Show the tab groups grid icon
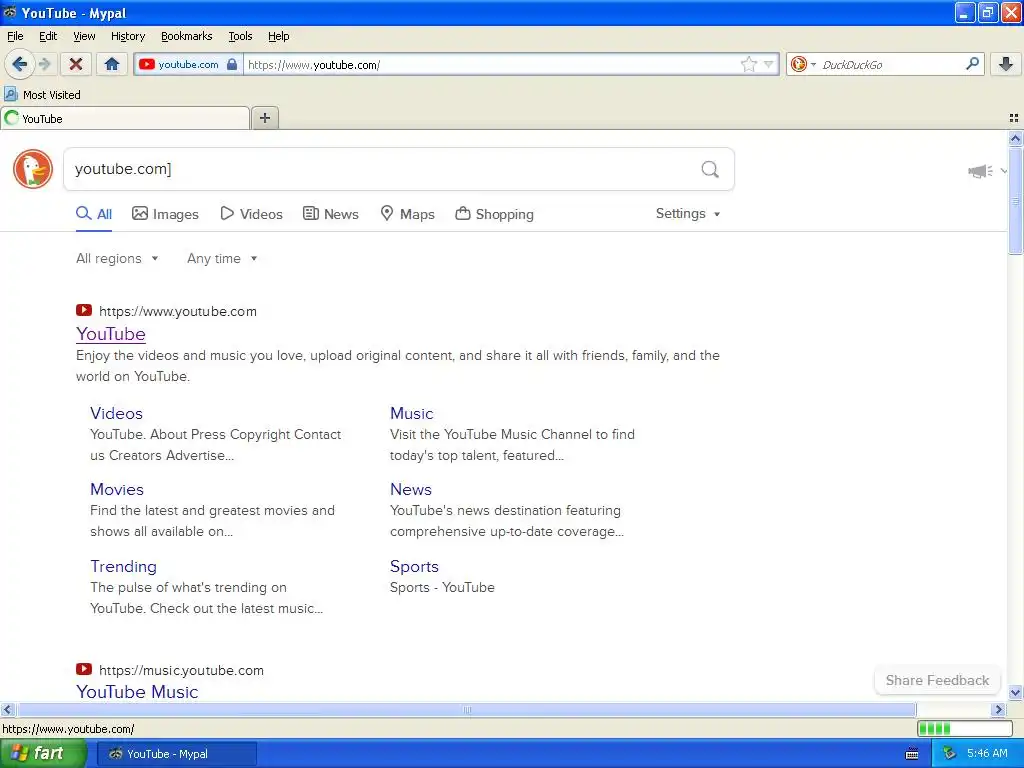Screen dimensions: 1024x768 click(x=1014, y=118)
